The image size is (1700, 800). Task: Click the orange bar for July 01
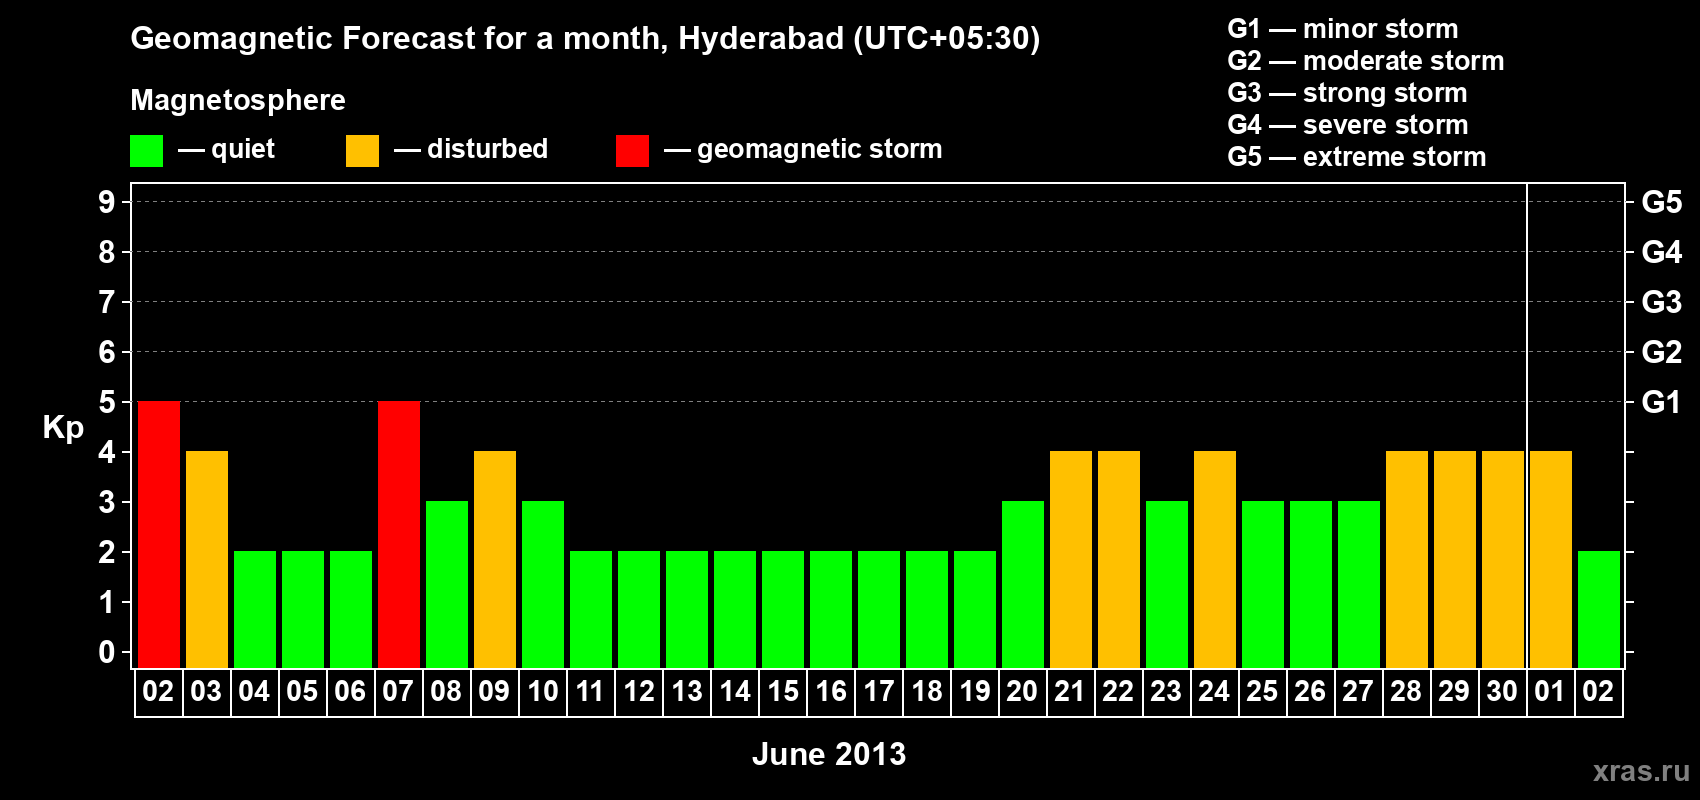tap(1551, 559)
